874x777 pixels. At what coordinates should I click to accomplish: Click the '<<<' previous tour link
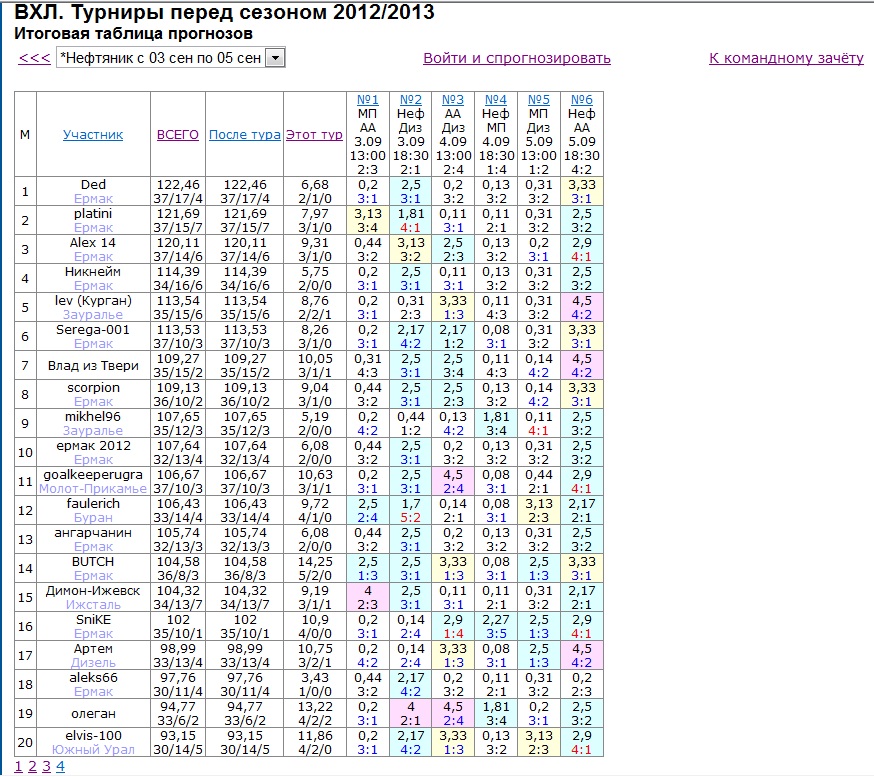(34, 58)
